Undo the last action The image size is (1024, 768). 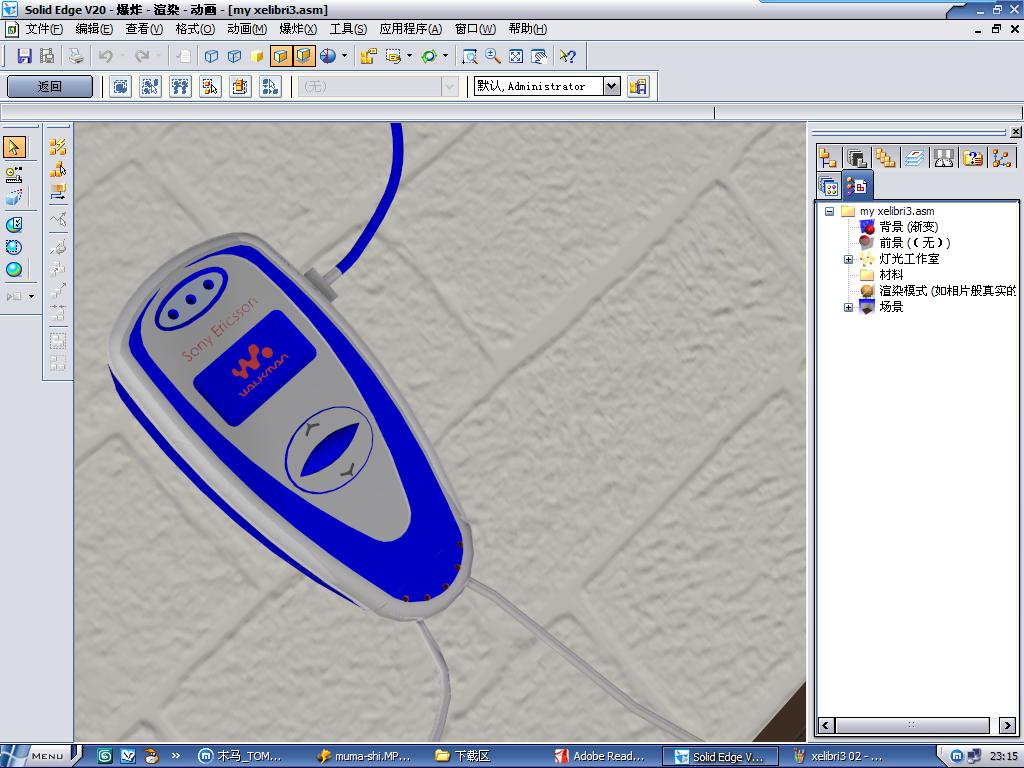[x=105, y=56]
